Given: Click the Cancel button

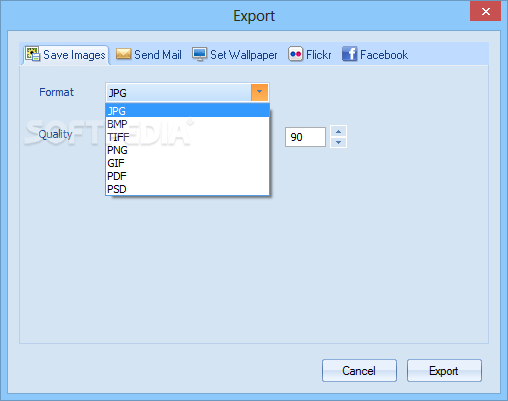Looking at the screenshot, I should pos(359,370).
